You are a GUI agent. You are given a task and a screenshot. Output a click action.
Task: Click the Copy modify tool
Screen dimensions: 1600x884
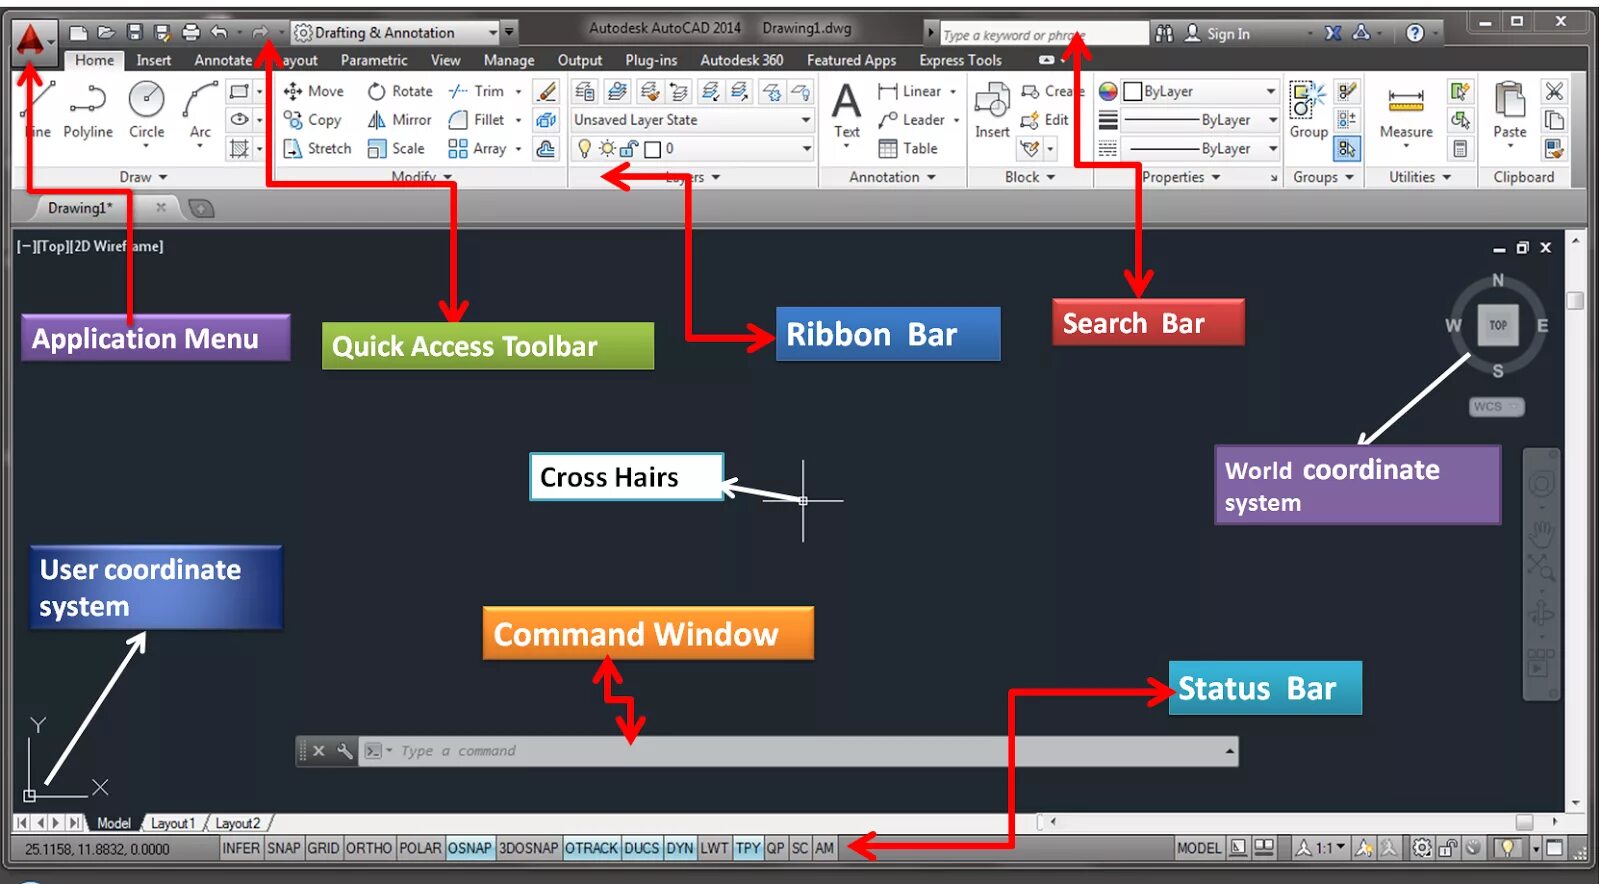[313, 120]
